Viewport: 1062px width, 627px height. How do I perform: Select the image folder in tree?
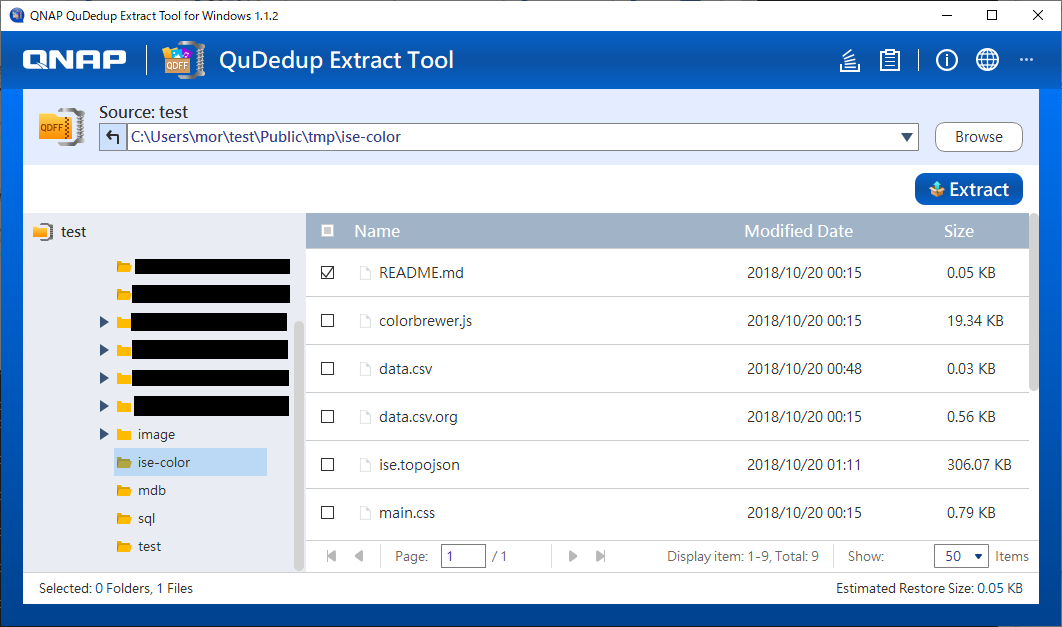click(156, 435)
